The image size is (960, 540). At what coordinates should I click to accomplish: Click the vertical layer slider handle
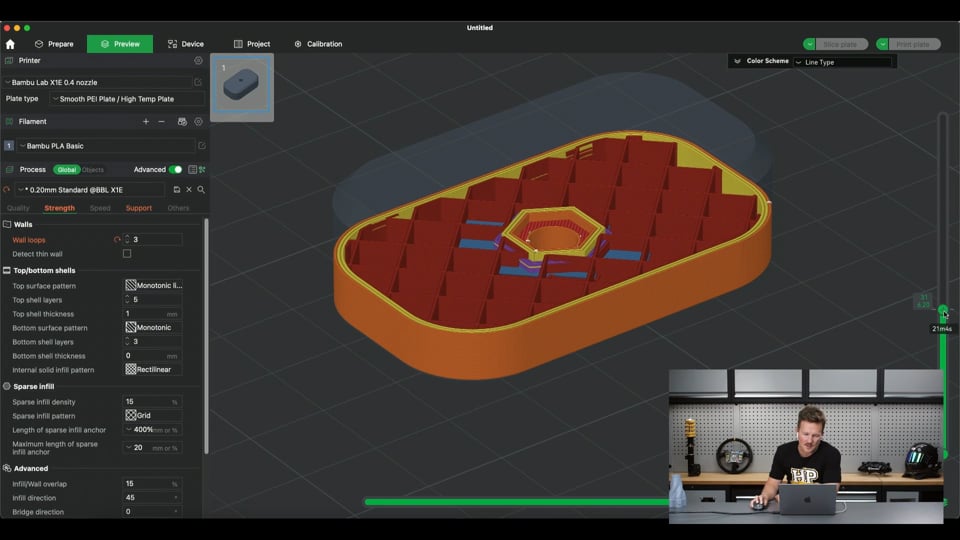coord(943,310)
